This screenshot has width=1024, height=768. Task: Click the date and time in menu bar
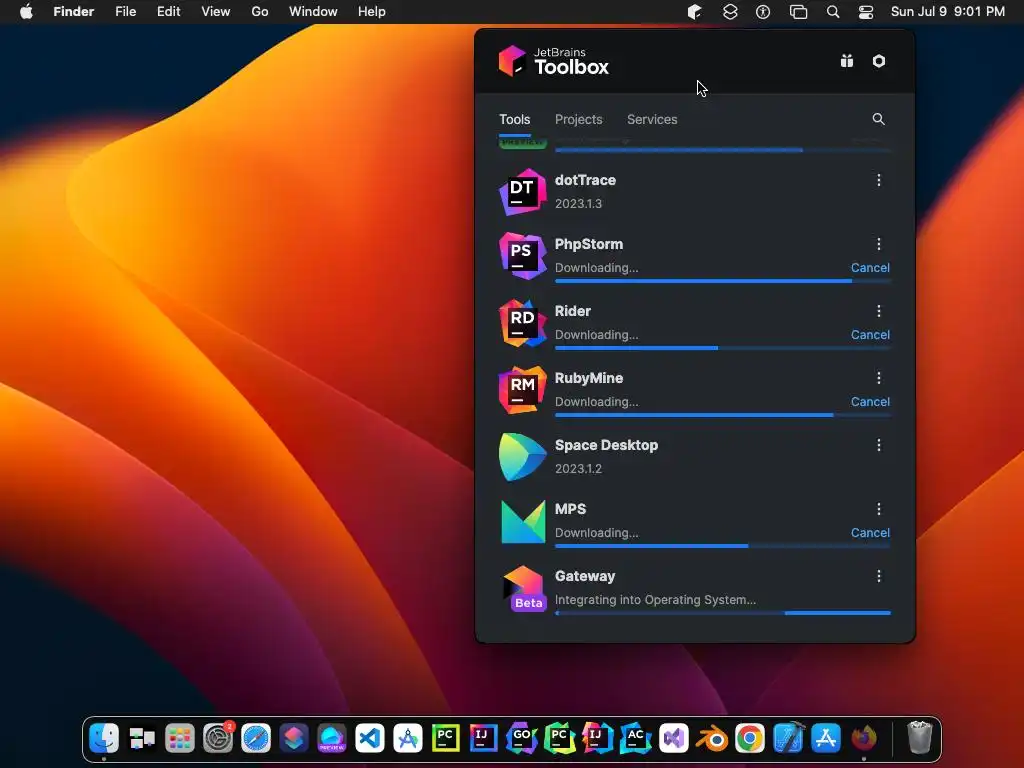click(x=948, y=12)
